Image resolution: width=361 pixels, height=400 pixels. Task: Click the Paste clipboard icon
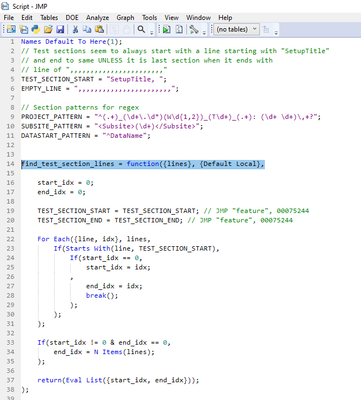coord(99,29)
